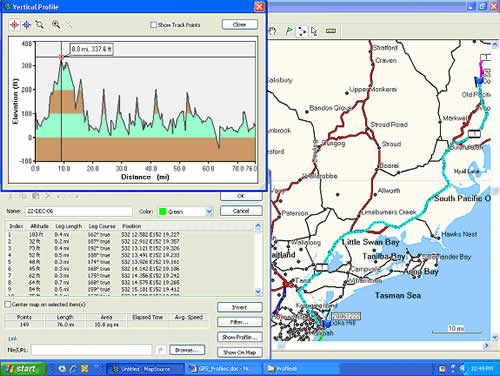Click the red marker on elevation profile
500x376 pixels.
click(x=61, y=57)
